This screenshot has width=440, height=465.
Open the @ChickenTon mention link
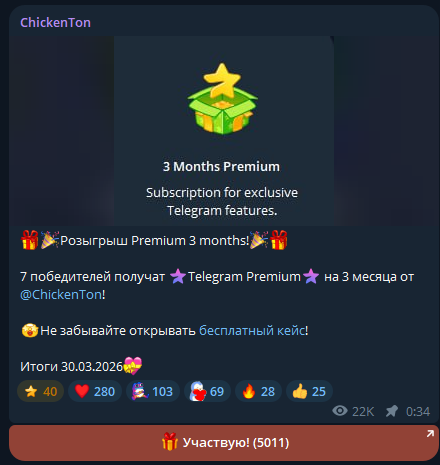pos(61,295)
